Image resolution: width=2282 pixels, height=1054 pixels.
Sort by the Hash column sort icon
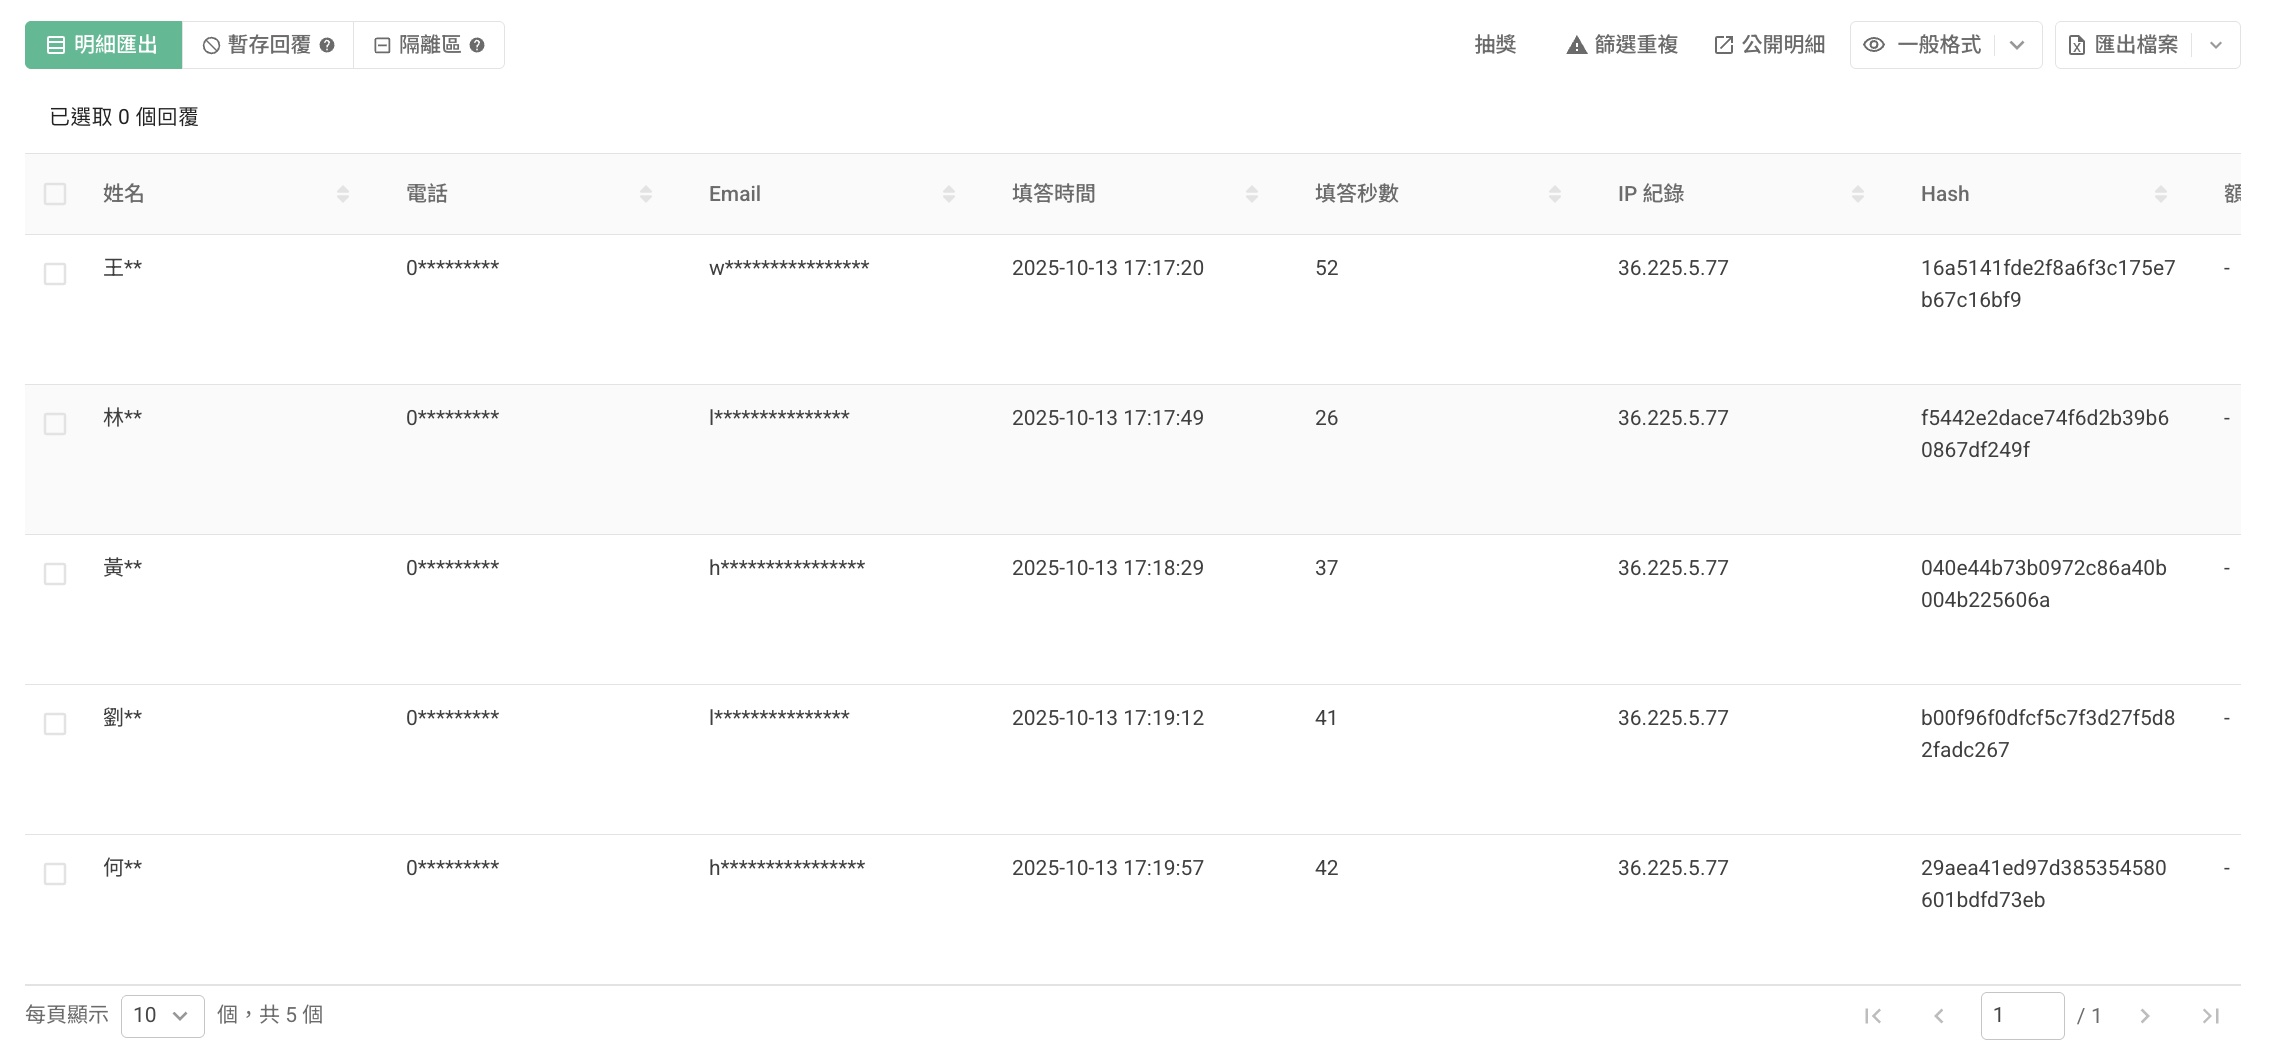[x=2161, y=194]
